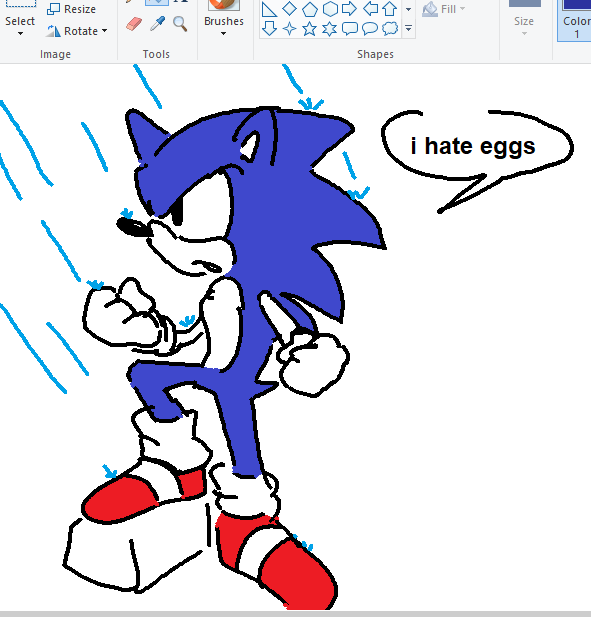Screen dimensions: 591x617
Task: Choose the hexagon shape
Action: coord(330,9)
